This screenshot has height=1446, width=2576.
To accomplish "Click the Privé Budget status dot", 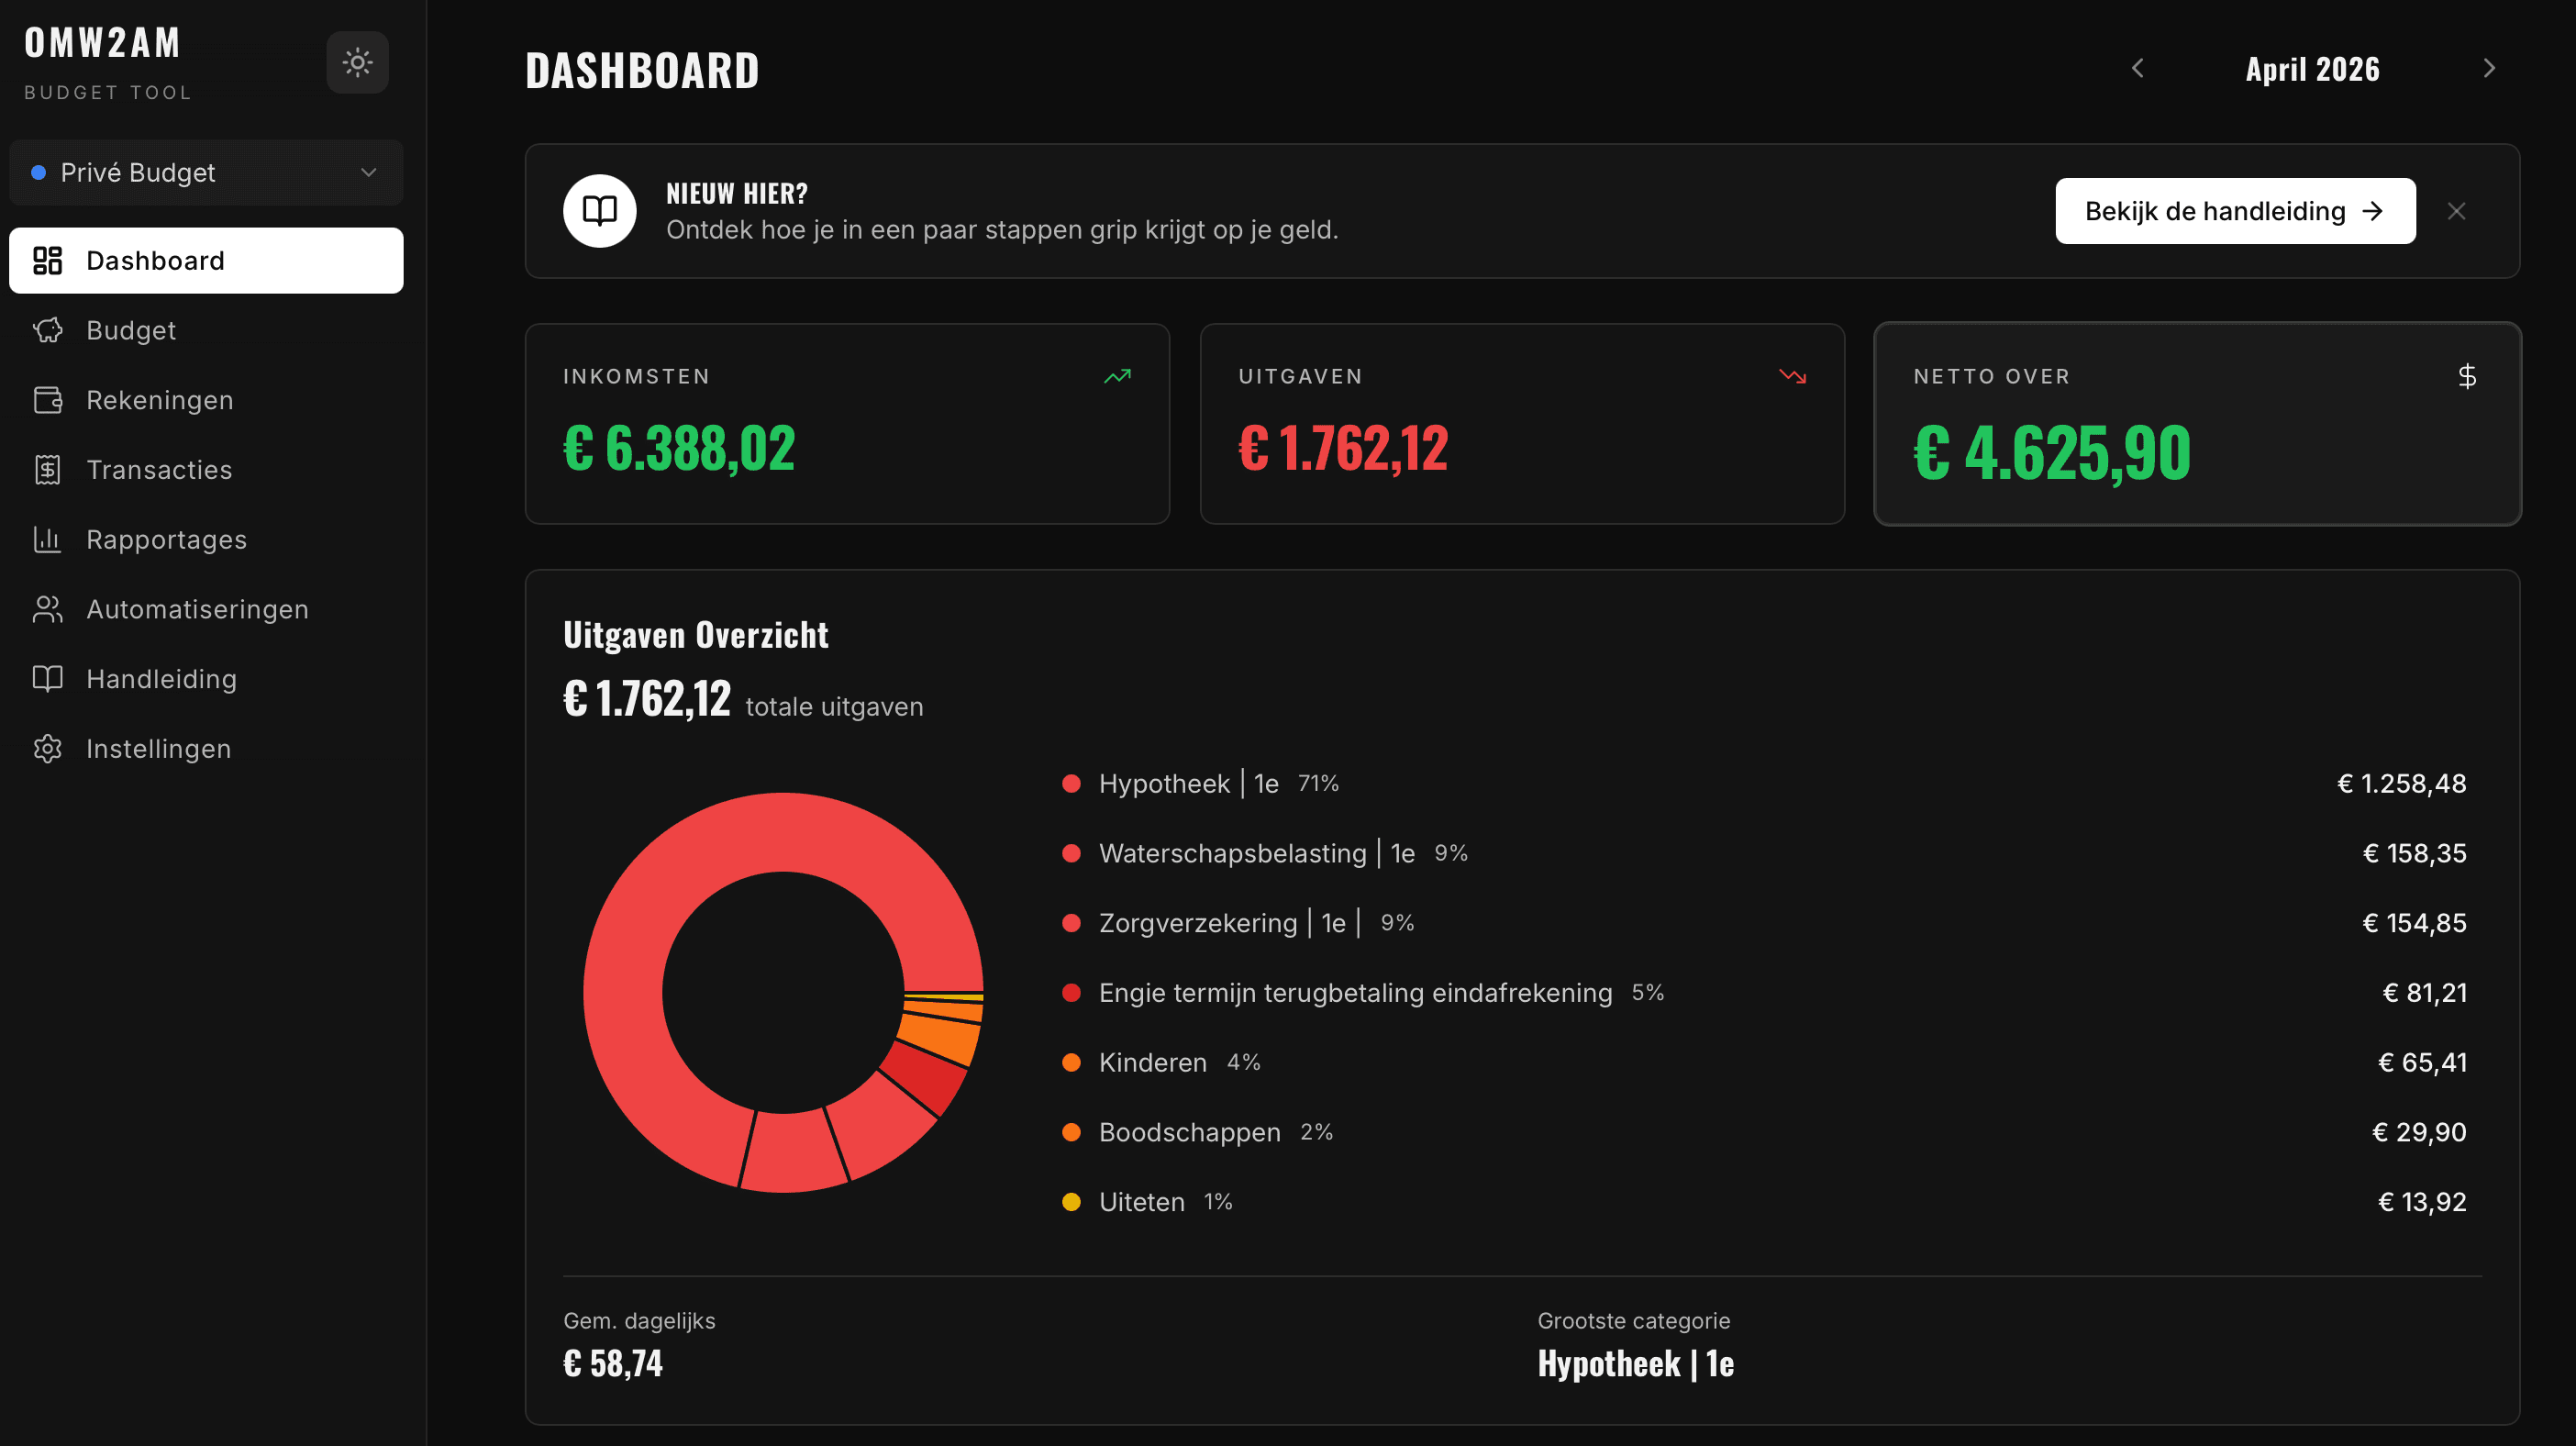I will 39,172.
